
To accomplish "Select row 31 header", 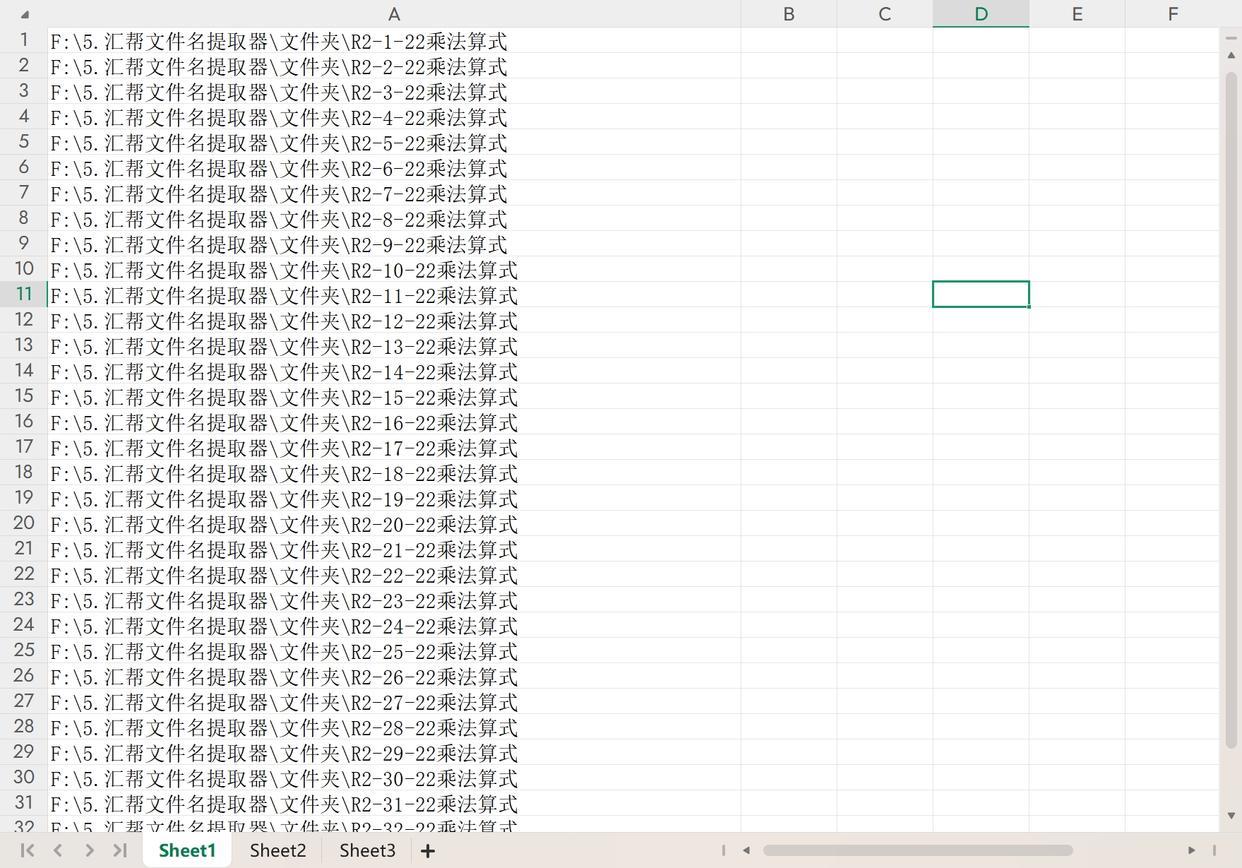I will tap(23, 802).
